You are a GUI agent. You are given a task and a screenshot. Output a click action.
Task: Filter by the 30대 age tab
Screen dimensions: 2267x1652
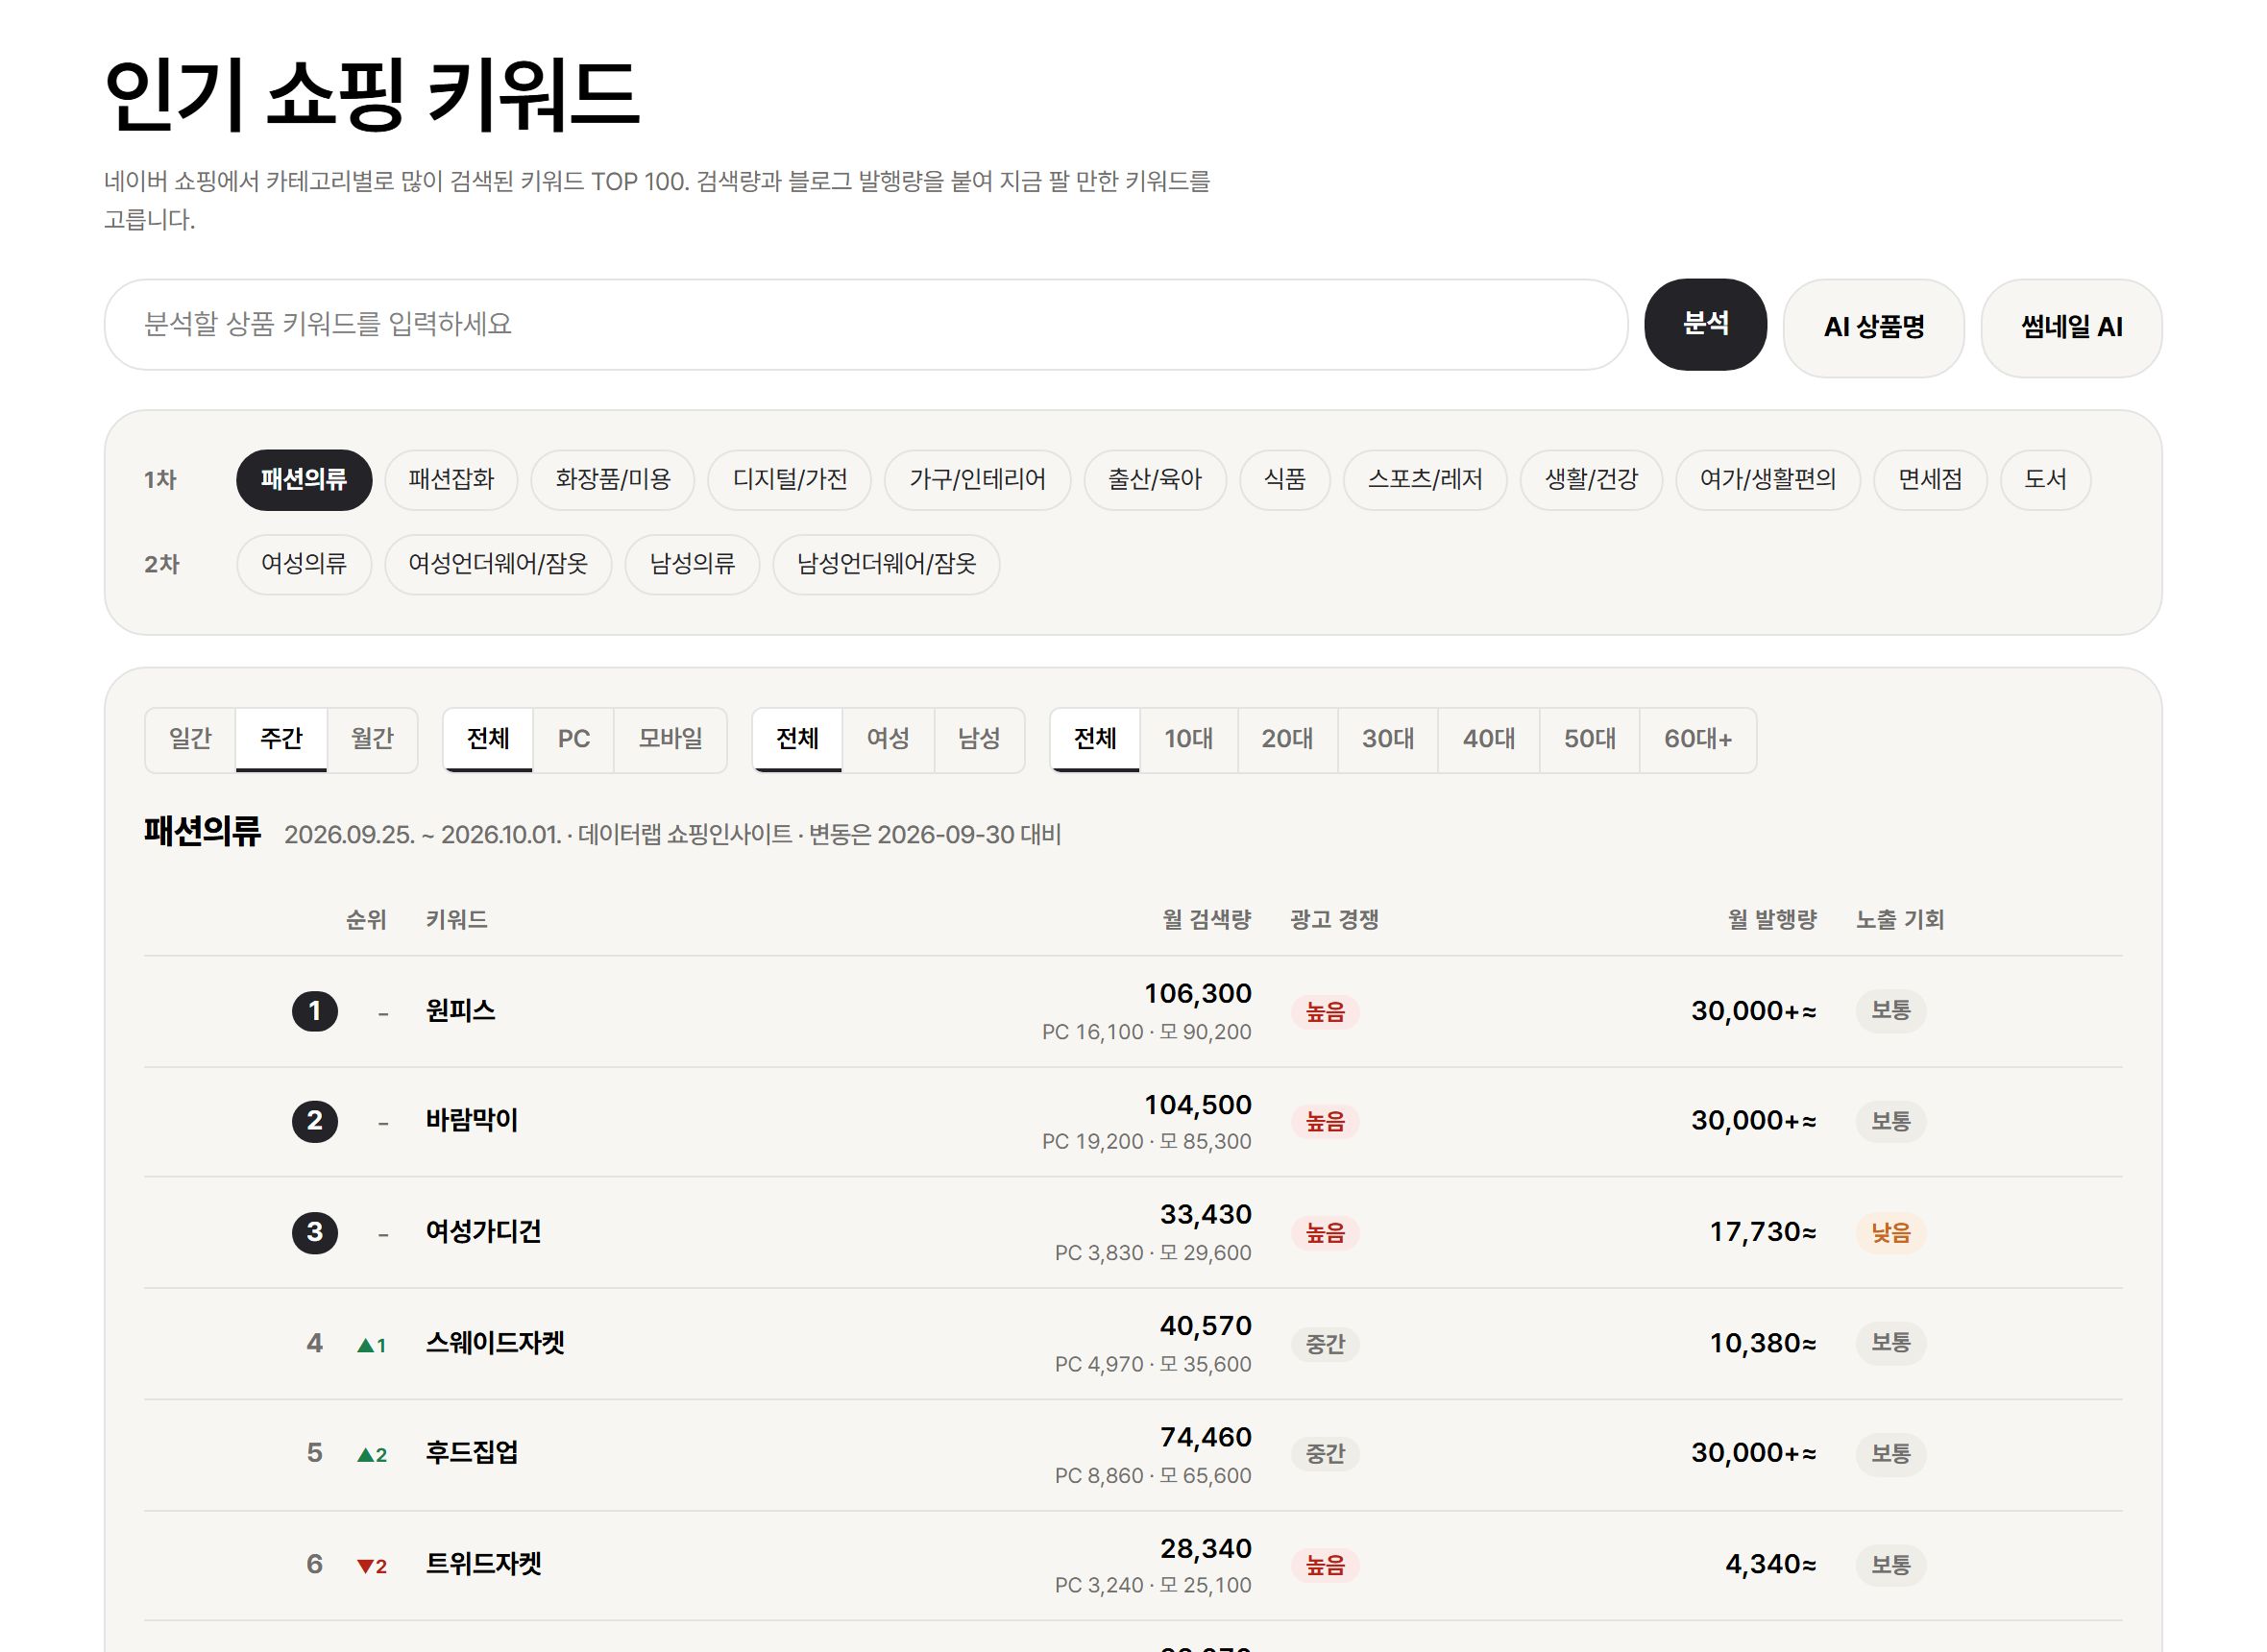click(x=1387, y=739)
